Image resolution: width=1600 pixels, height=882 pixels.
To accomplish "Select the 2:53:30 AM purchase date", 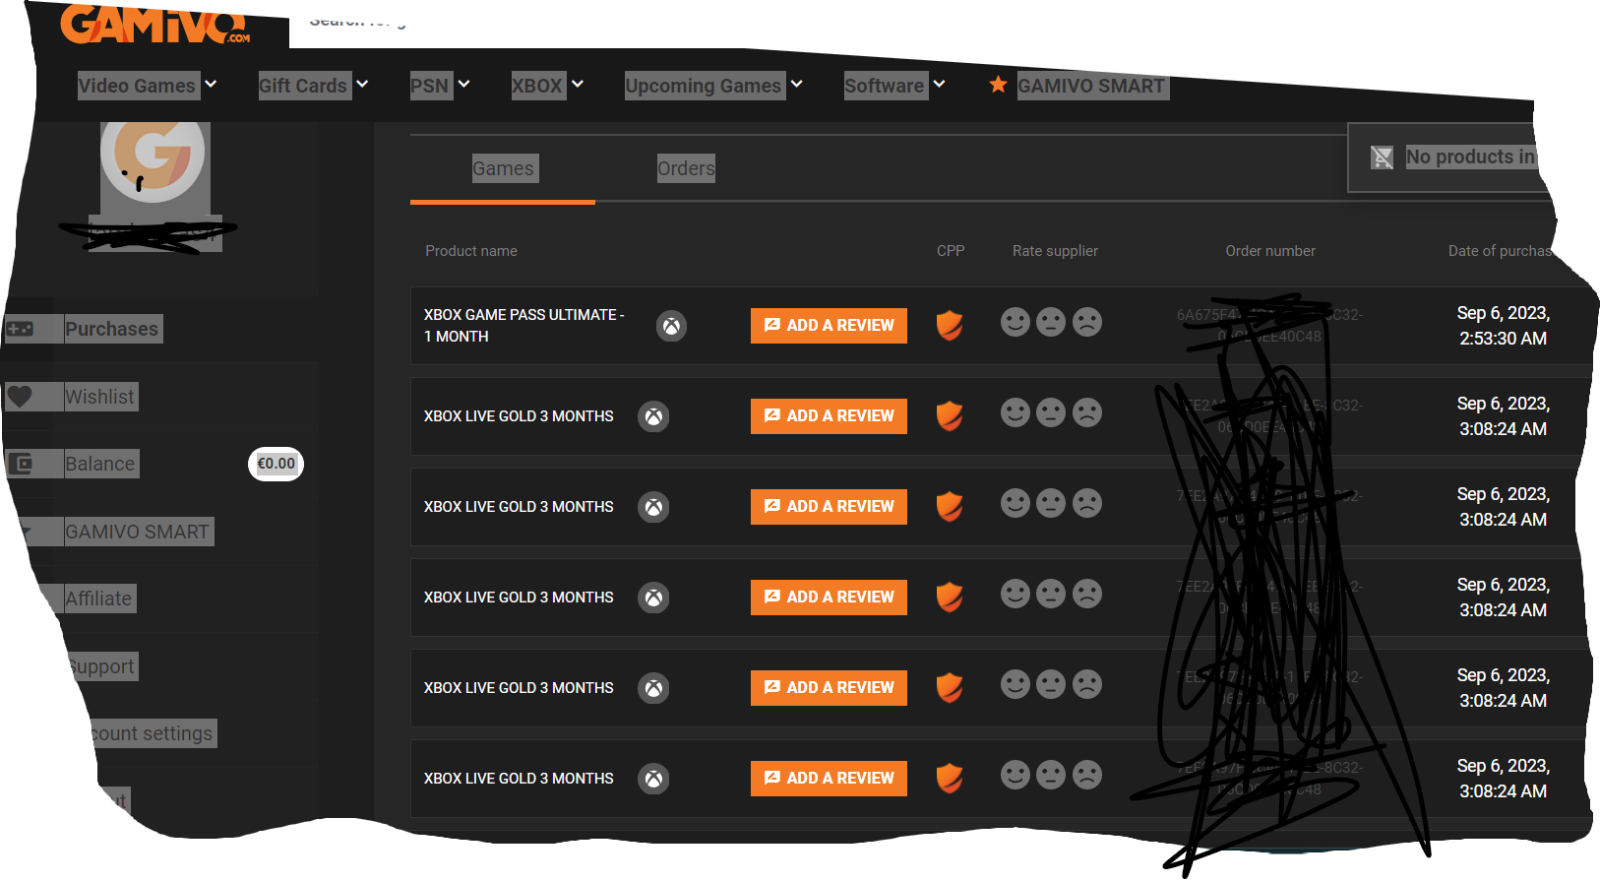I will click(x=1503, y=326).
